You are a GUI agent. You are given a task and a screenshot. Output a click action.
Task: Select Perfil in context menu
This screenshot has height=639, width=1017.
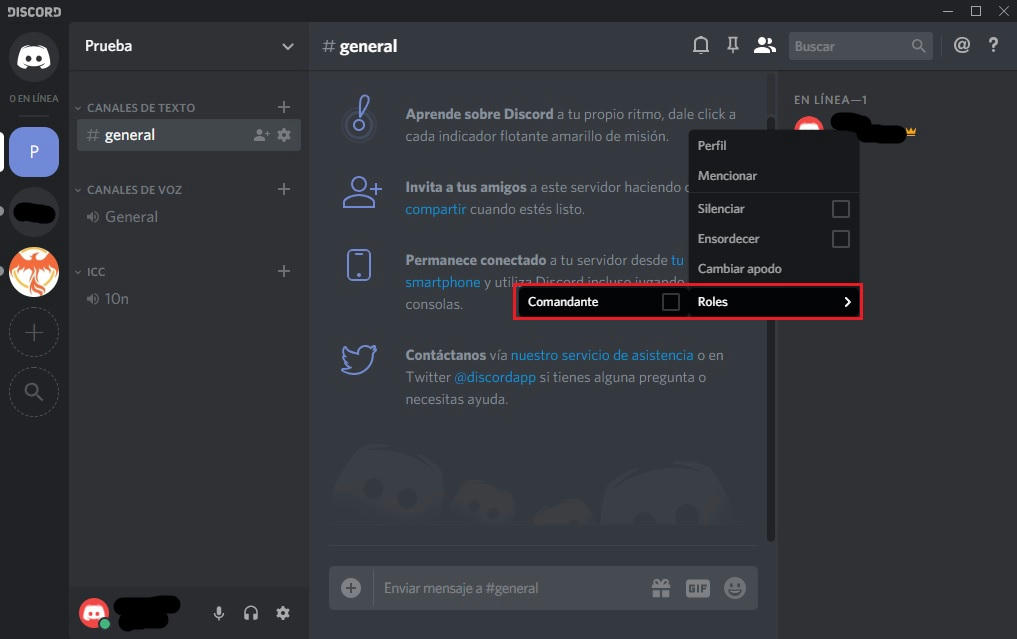point(774,146)
